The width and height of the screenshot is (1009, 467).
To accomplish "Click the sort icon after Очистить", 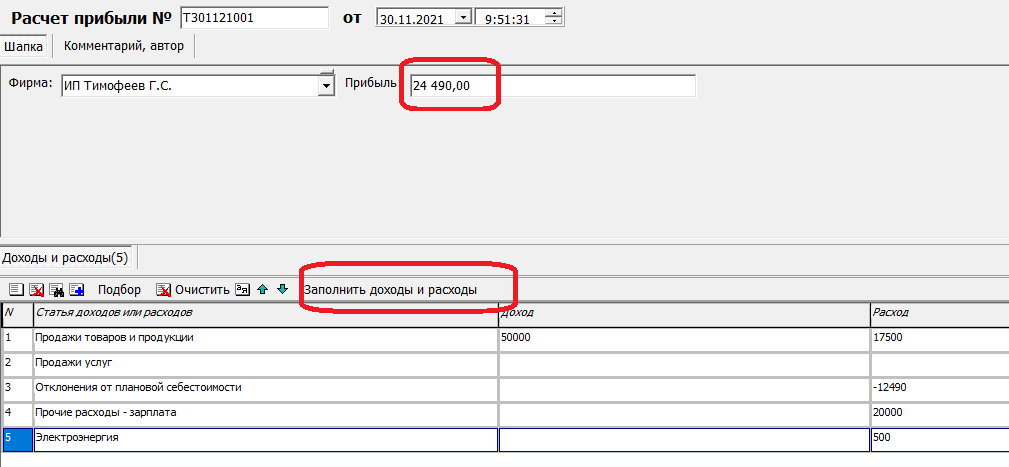I will (x=242, y=290).
